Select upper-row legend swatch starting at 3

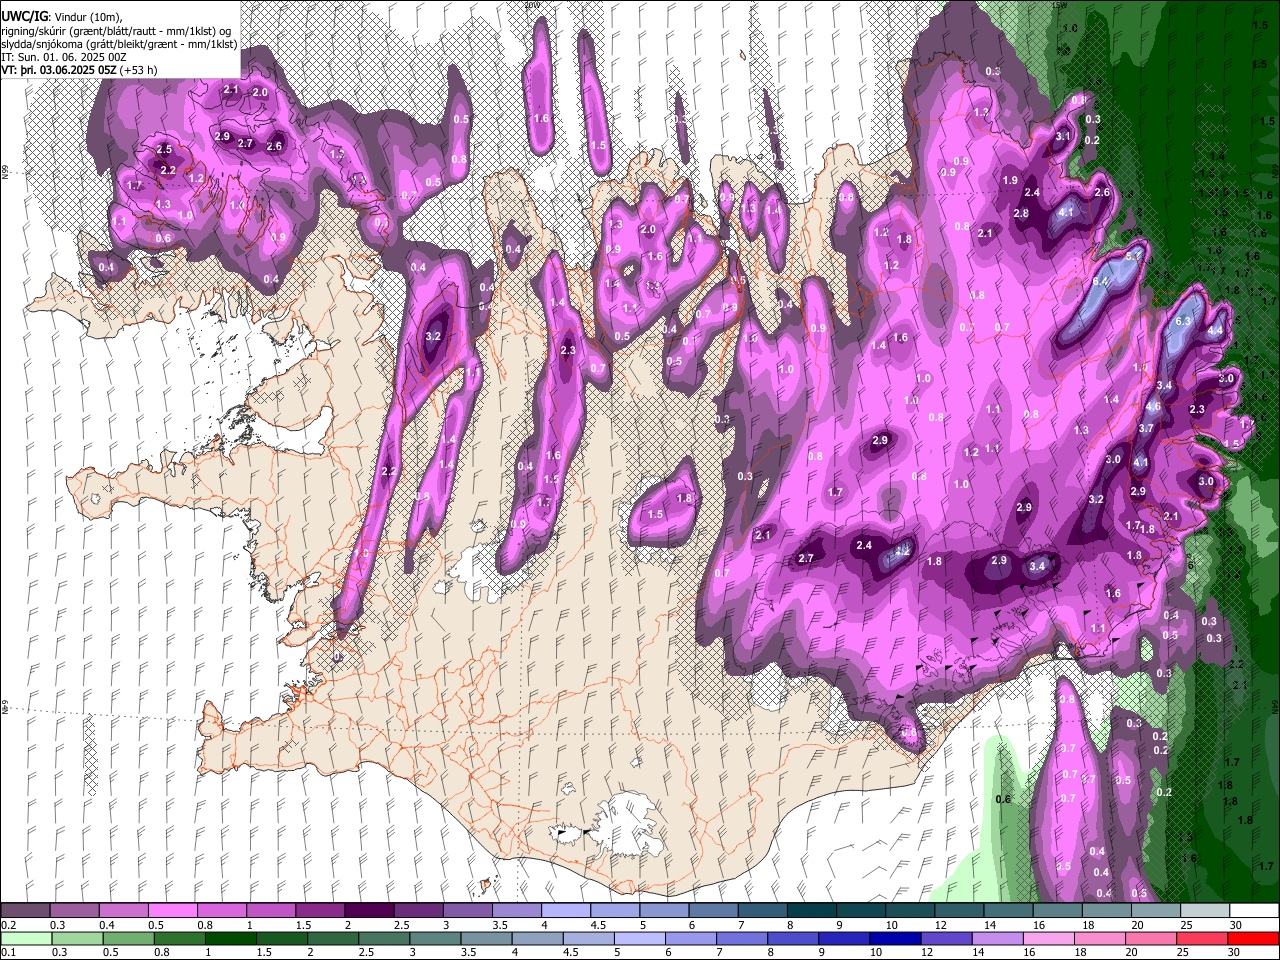[468, 911]
